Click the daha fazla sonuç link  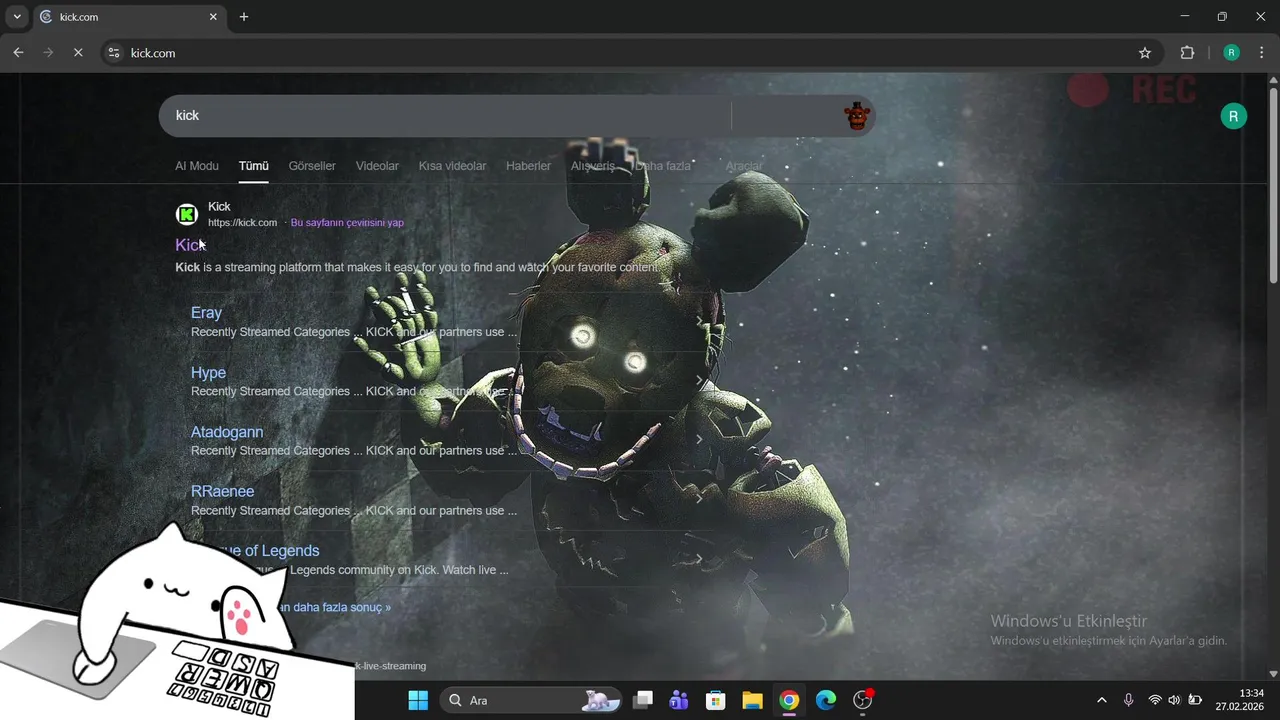click(x=334, y=607)
